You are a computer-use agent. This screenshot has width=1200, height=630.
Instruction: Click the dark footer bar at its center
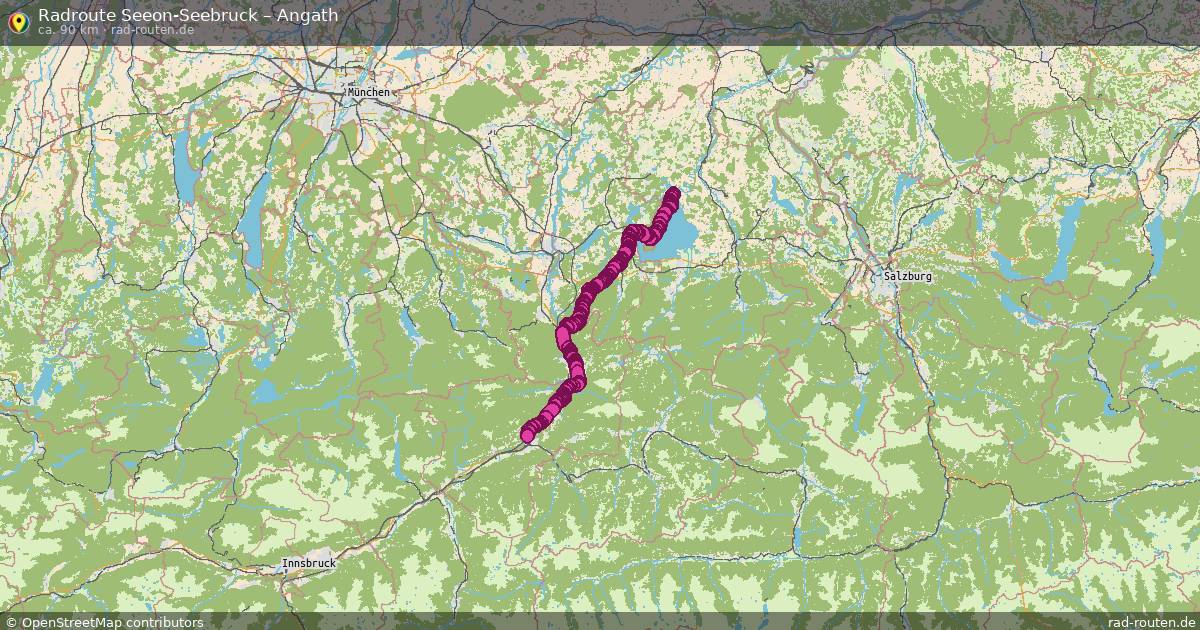click(x=600, y=621)
